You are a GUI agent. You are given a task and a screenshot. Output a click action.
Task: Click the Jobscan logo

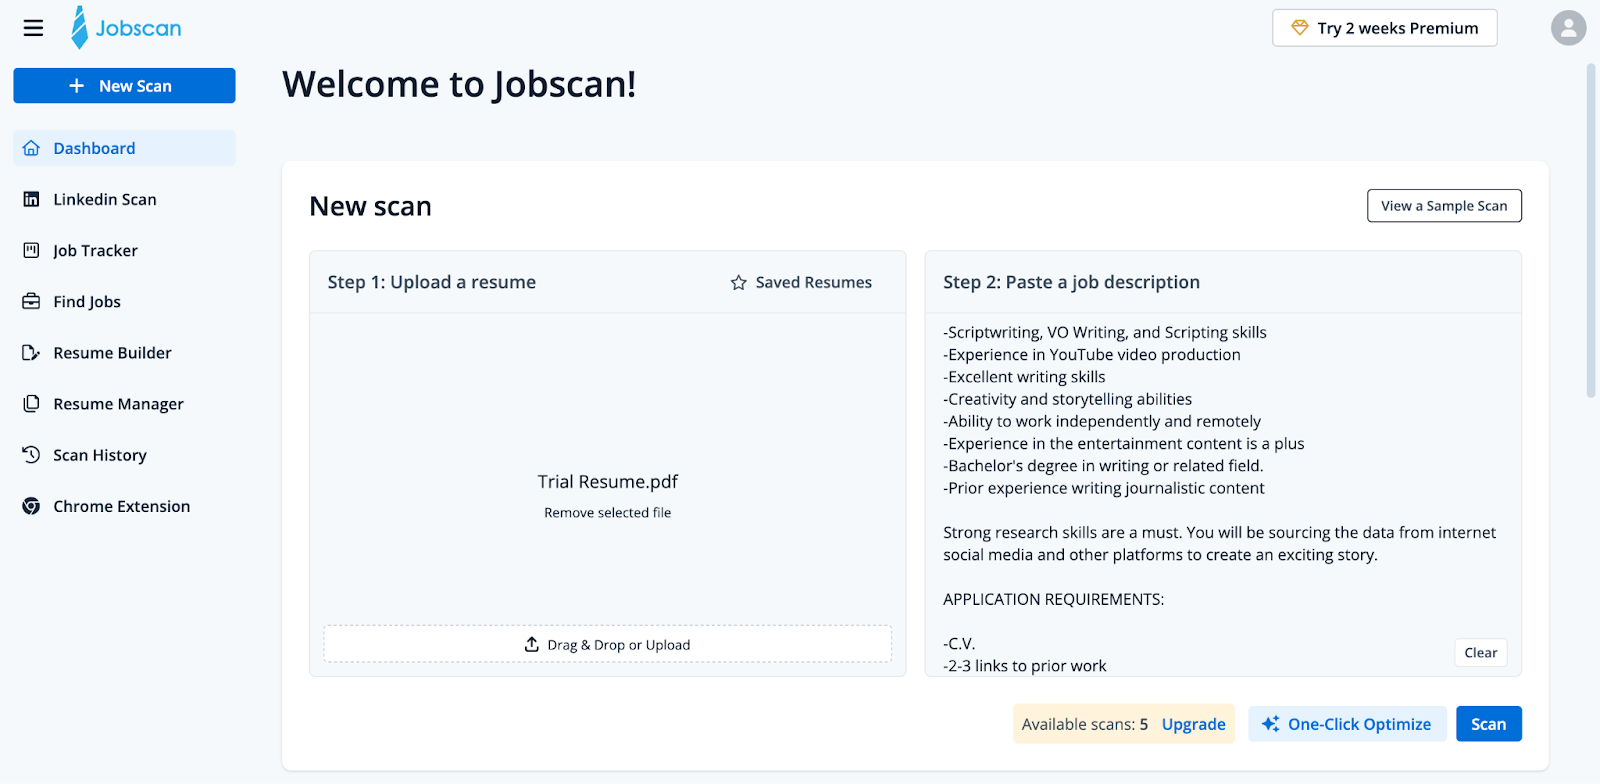126,28
